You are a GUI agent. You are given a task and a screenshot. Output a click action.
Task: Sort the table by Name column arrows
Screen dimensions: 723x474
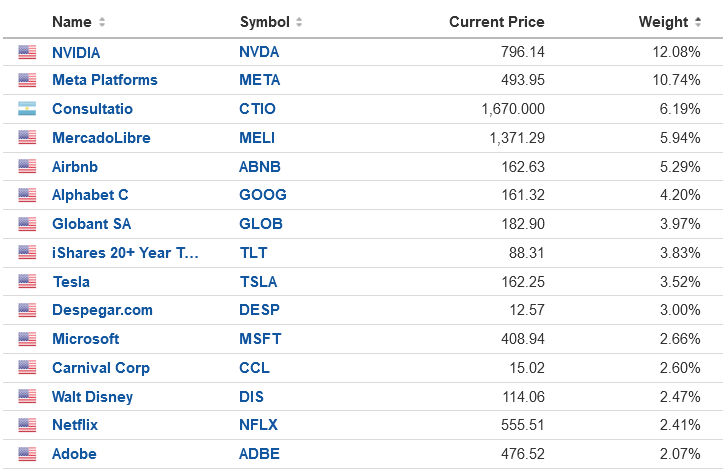tap(102, 22)
